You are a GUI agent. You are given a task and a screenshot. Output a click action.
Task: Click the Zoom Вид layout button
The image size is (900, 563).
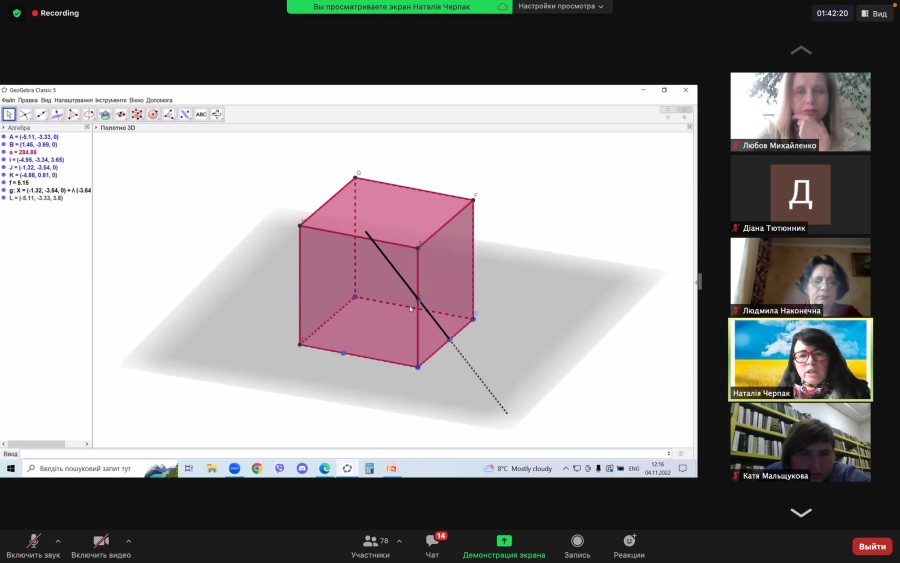[874, 13]
